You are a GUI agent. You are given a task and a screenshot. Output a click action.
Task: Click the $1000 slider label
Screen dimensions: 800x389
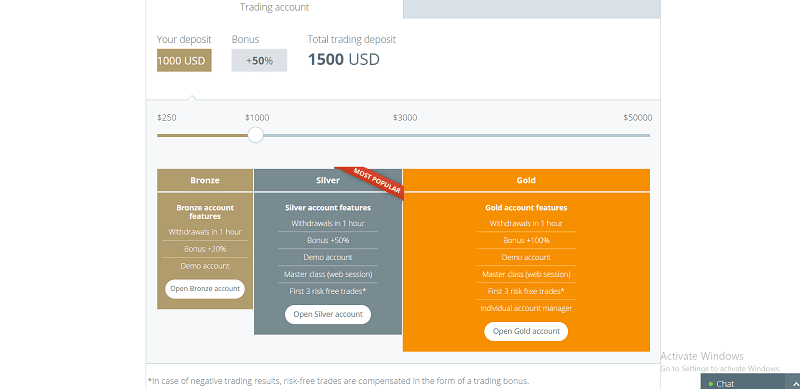(x=257, y=118)
